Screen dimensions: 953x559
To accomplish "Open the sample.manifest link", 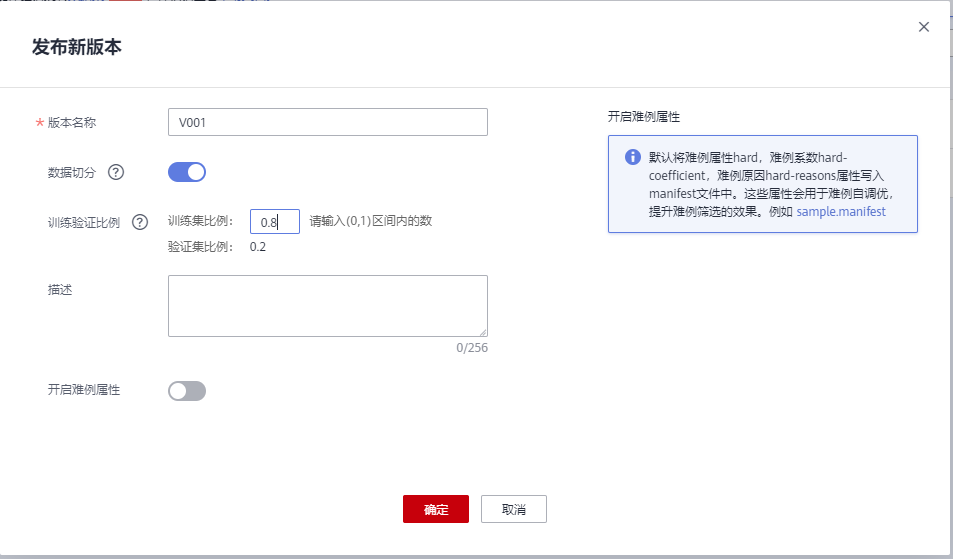I will click(x=841, y=212).
